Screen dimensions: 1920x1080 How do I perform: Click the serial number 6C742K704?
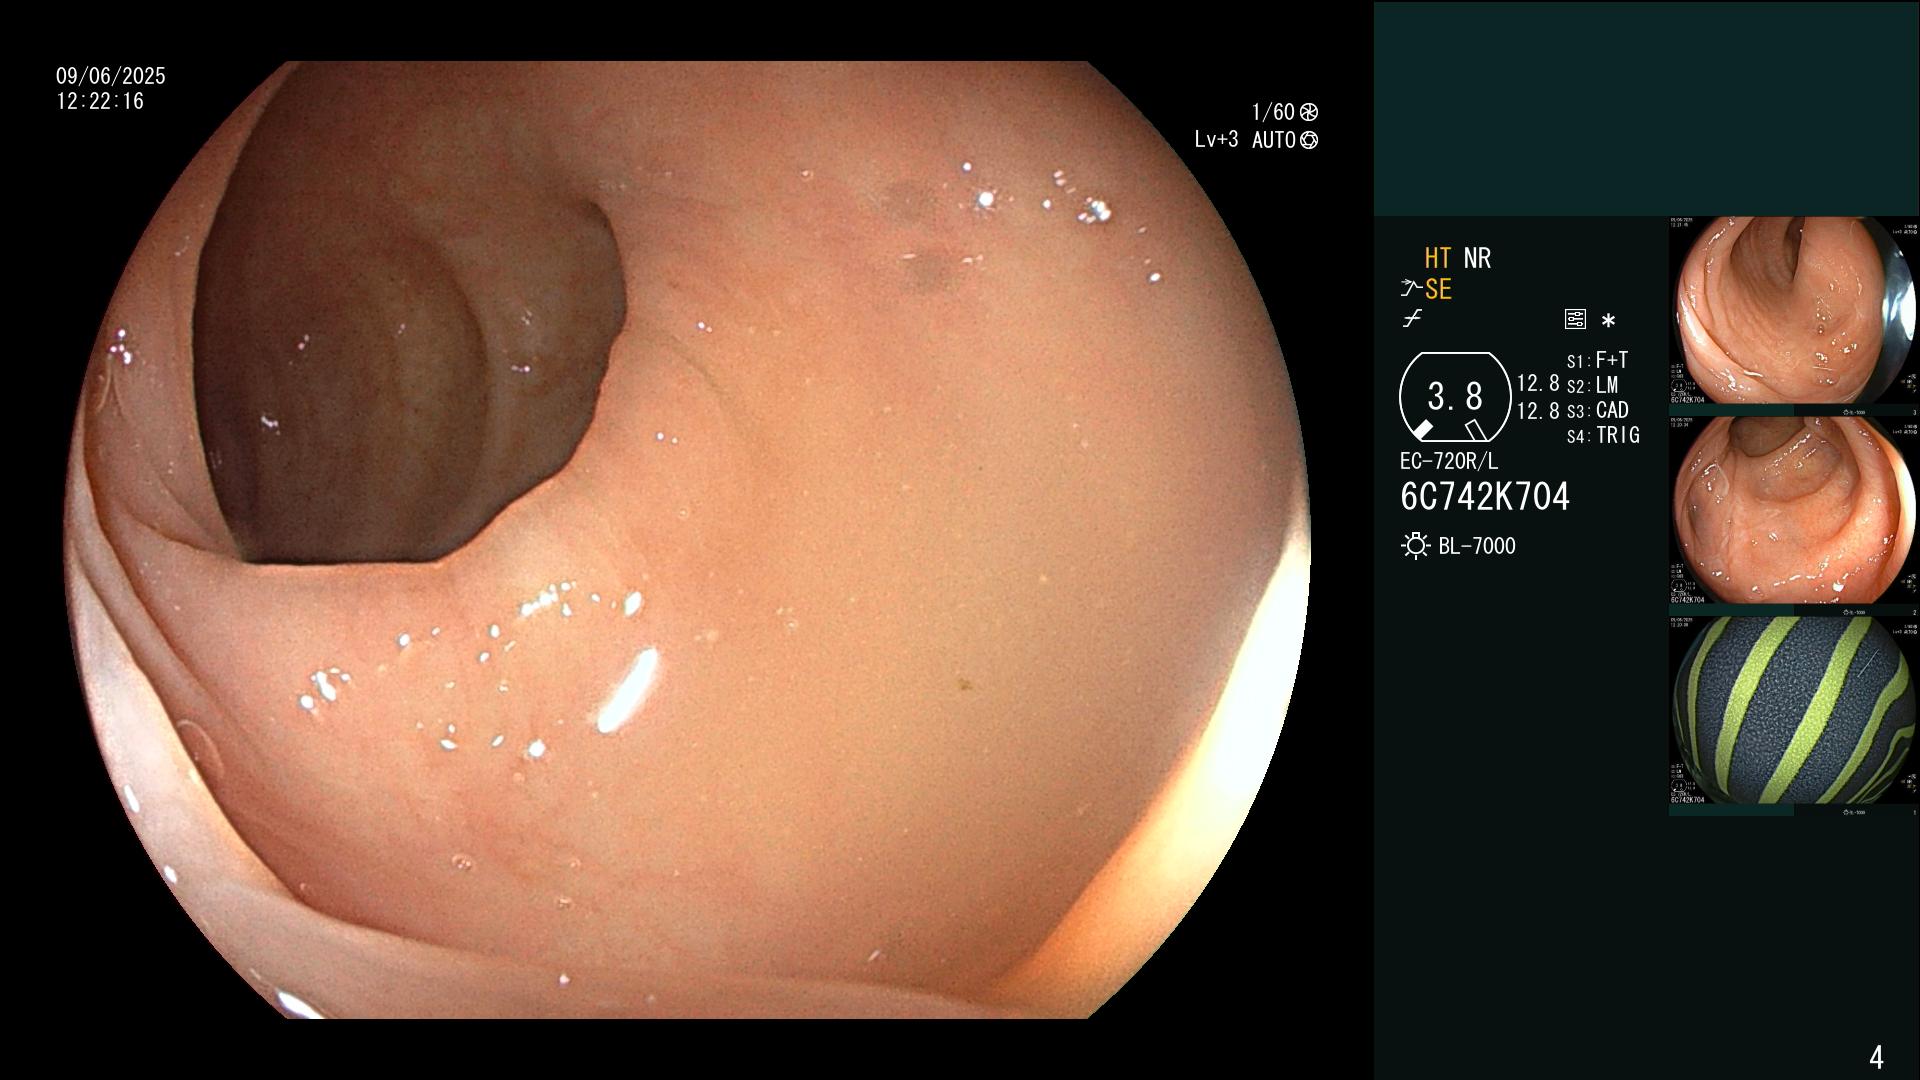click(x=1485, y=496)
